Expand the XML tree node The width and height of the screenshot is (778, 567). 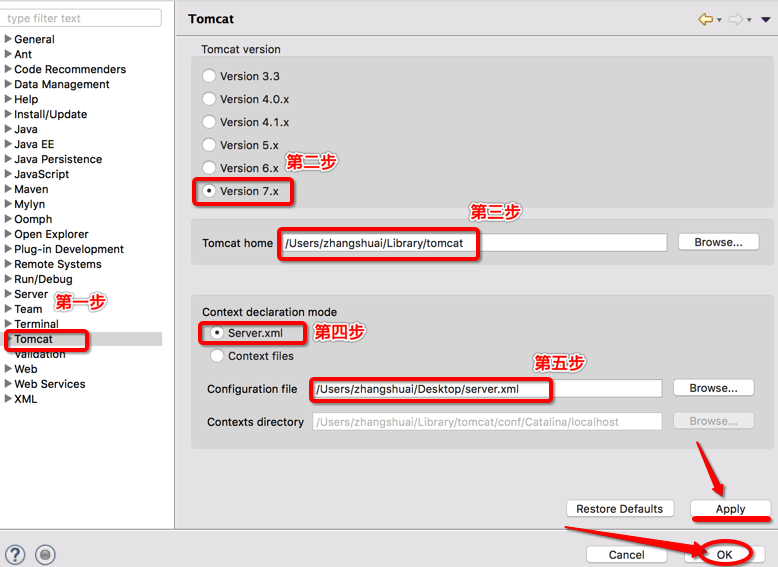8,398
